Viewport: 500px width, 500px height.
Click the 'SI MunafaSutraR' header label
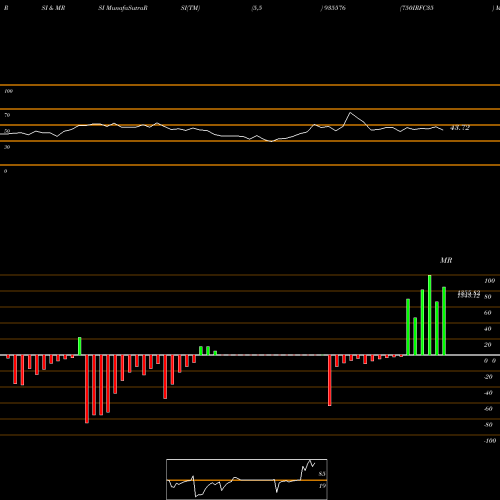[123, 8]
